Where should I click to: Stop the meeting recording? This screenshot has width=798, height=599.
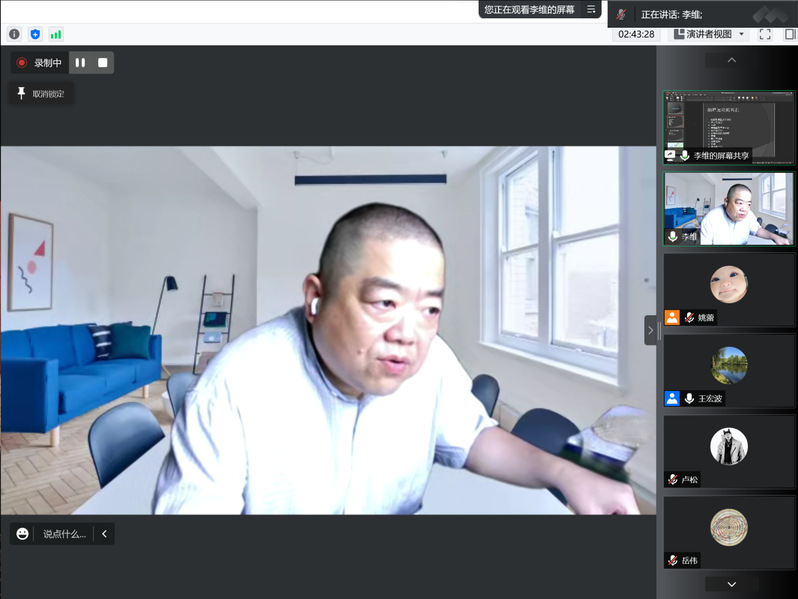point(102,63)
